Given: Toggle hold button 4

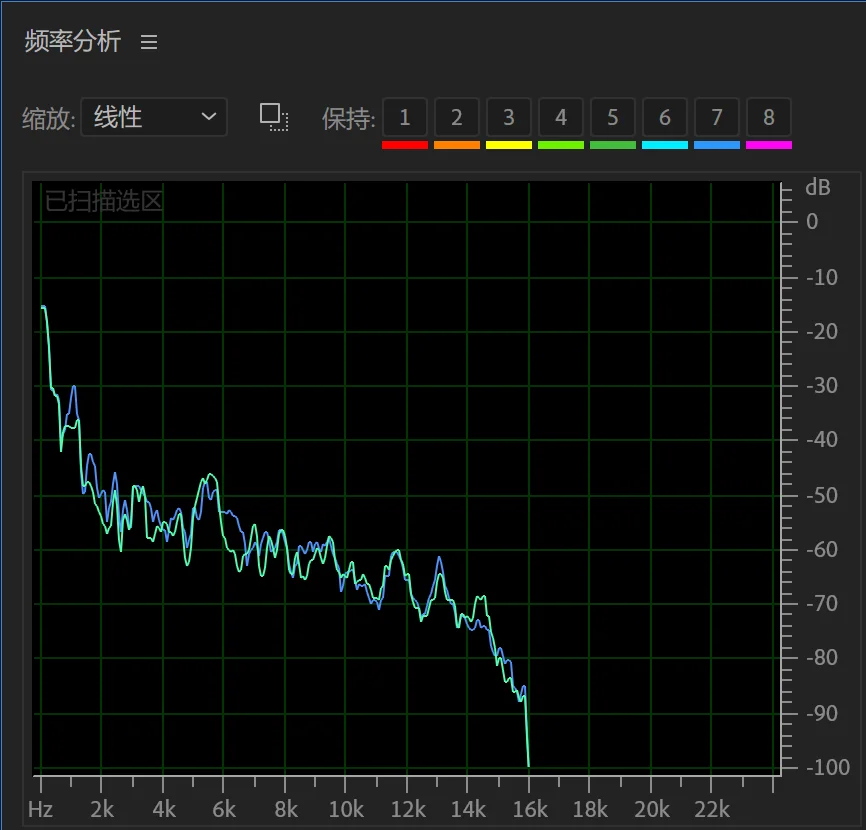Looking at the screenshot, I should click(561, 117).
